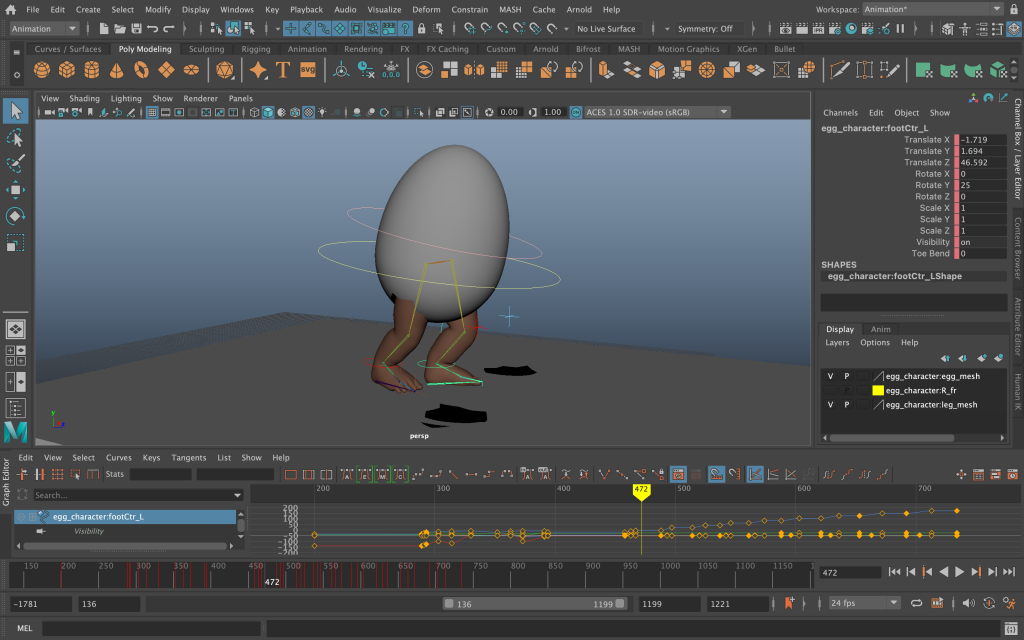
Task: Open the Symmetry: Off dropdown
Action: (x=710, y=29)
